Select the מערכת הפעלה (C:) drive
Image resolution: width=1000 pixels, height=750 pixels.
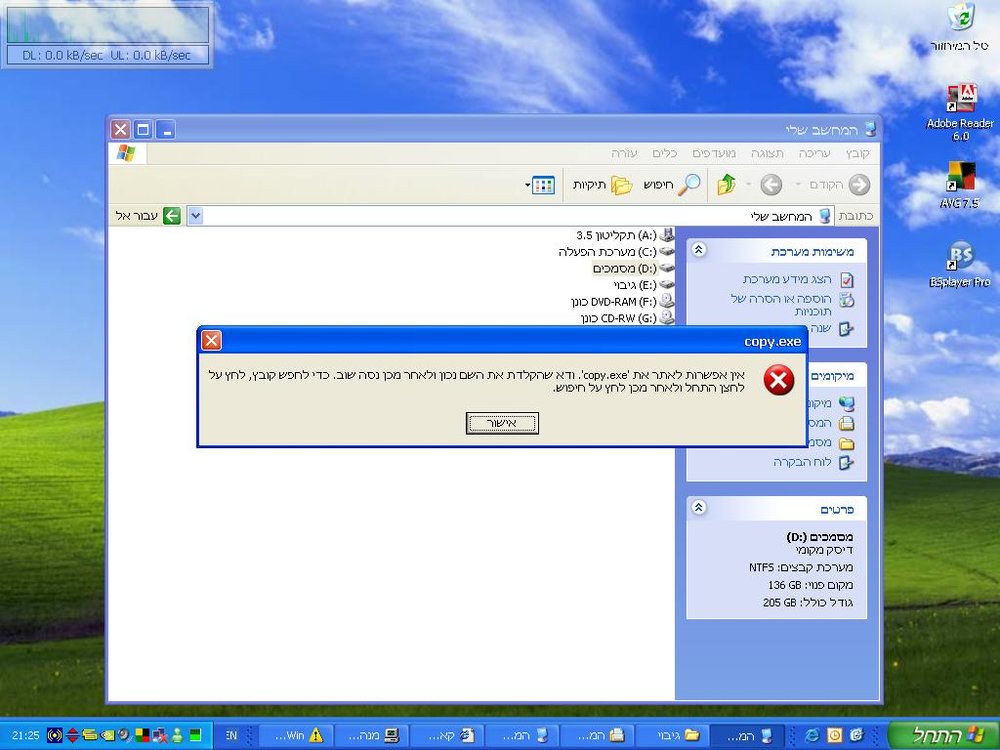pyautogui.click(x=616, y=252)
